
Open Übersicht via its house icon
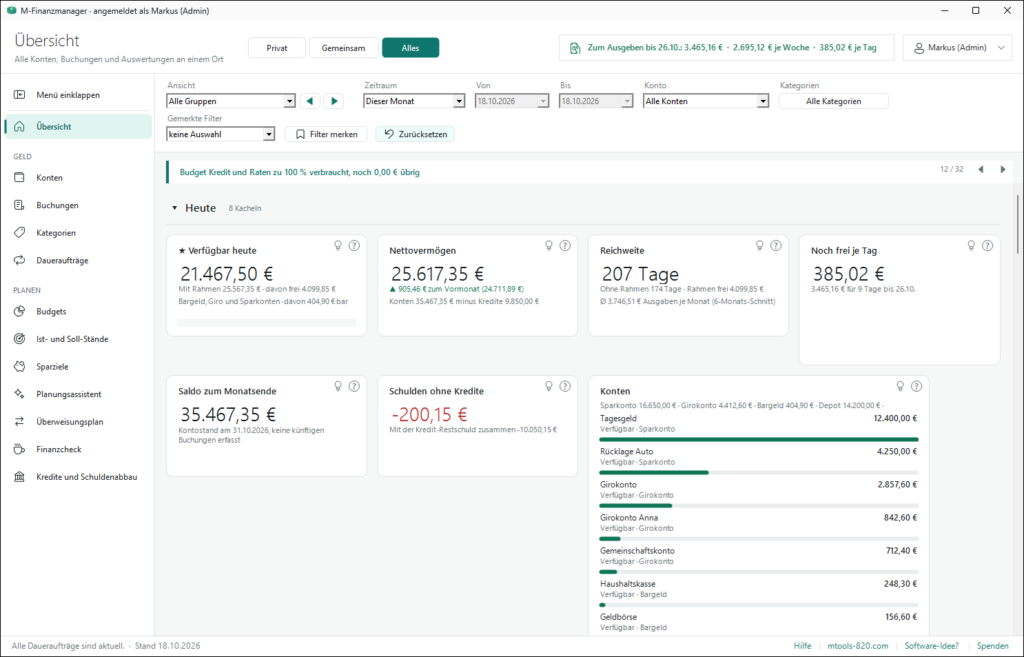coord(20,127)
